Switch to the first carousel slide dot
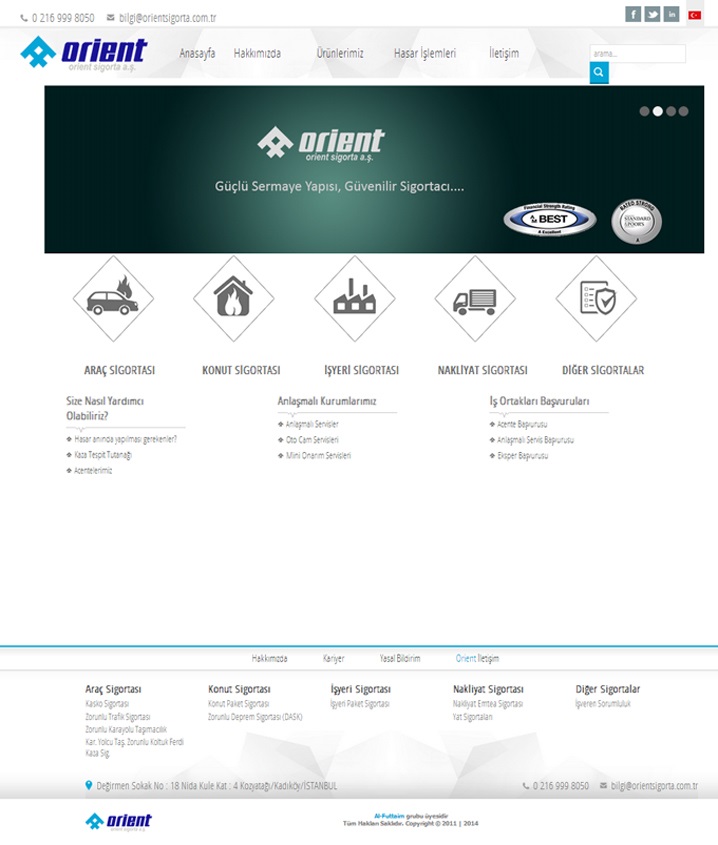The width and height of the screenshot is (718, 845). (645, 111)
